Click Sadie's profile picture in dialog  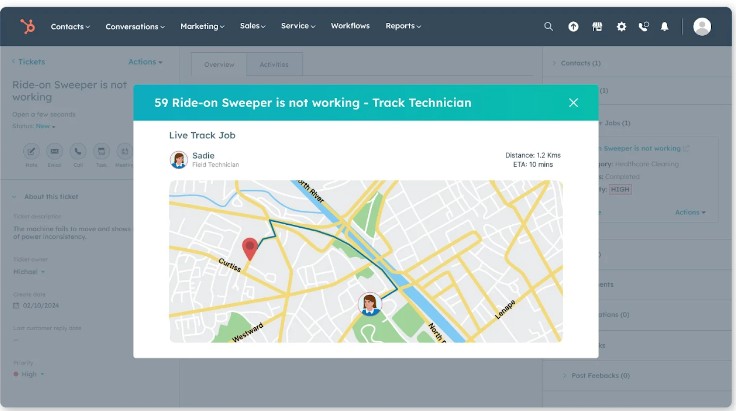(x=179, y=160)
